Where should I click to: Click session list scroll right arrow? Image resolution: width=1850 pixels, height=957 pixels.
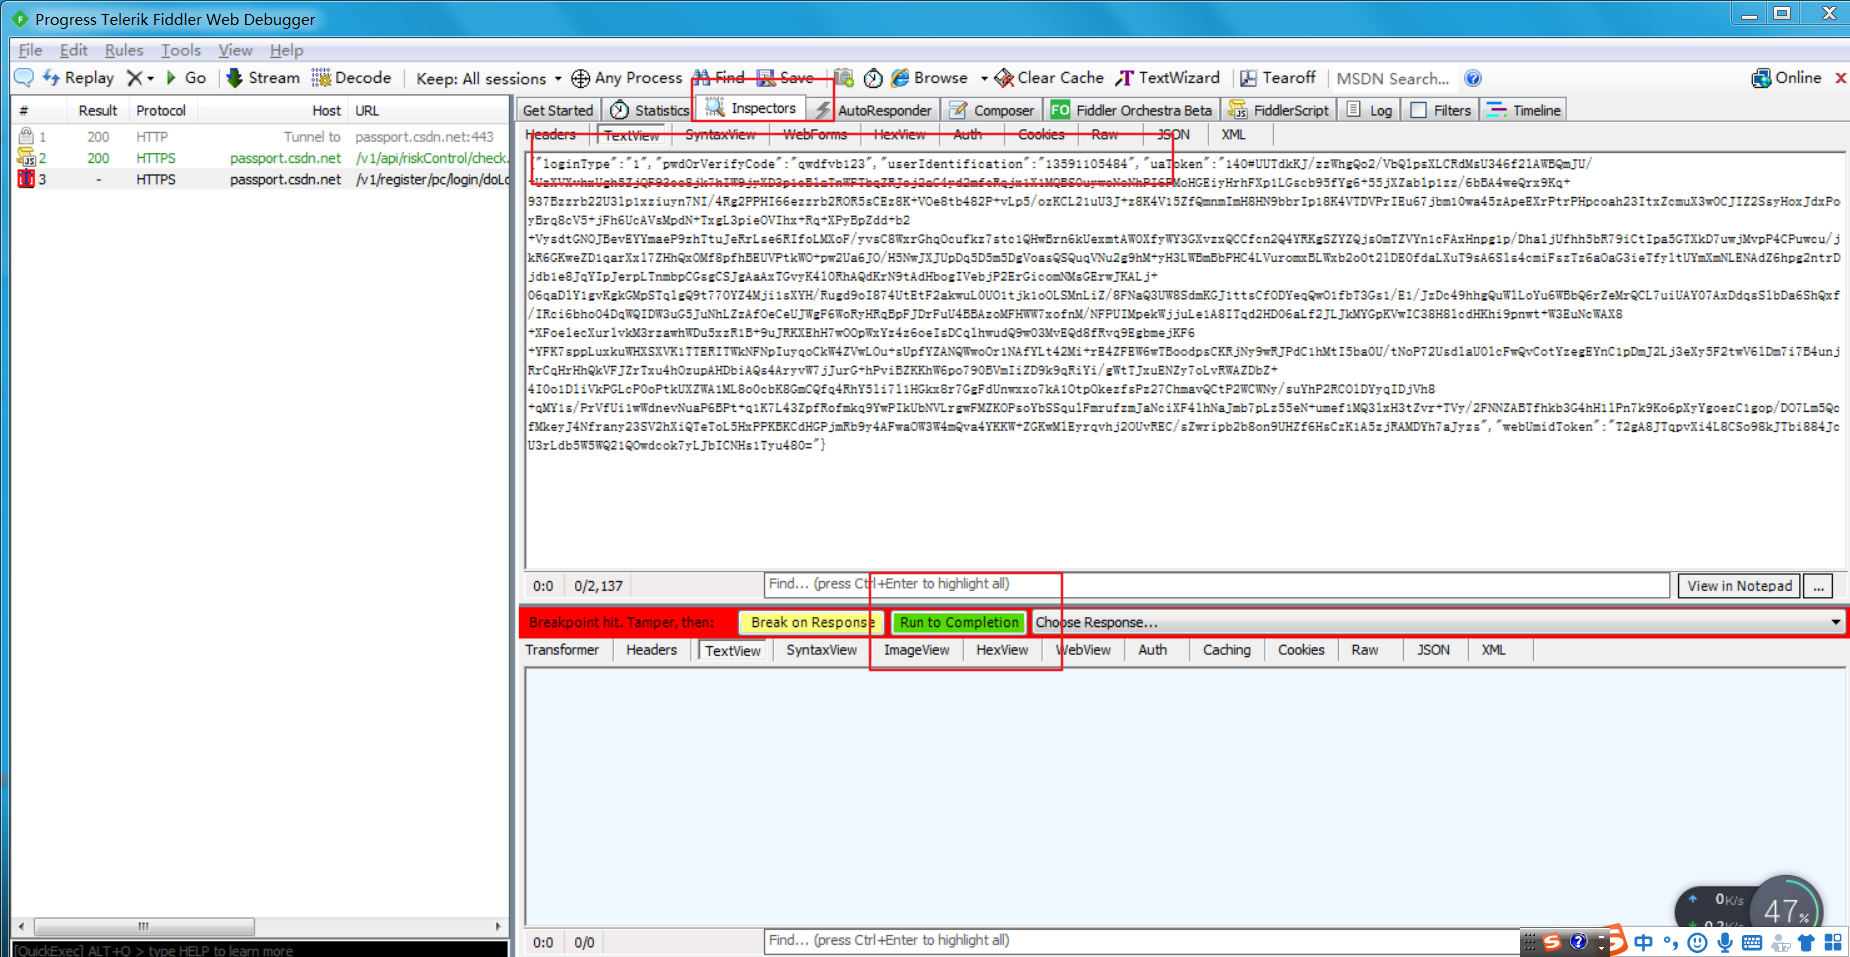point(498,926)
